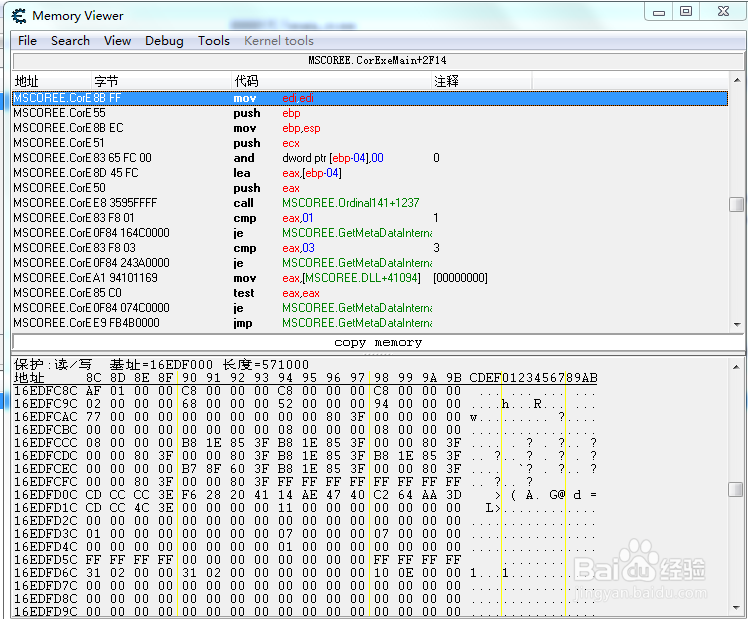The image size is (748, 619).
Task: Click hex address 16EDFCAC
Action: (45, 417)
